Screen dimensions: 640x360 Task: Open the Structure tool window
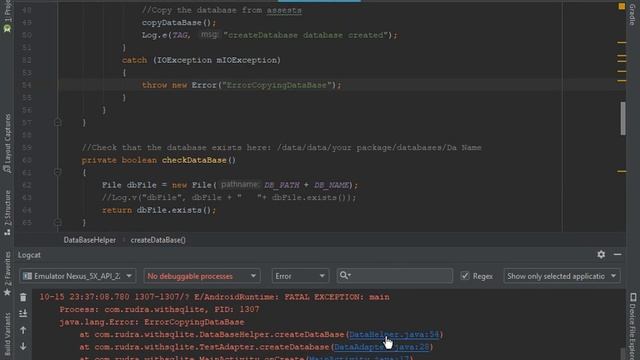7,213
